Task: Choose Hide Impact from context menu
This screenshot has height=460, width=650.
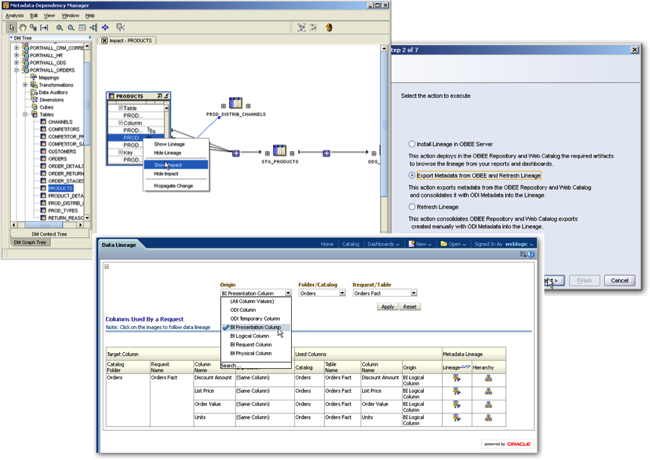Action: 176,174
